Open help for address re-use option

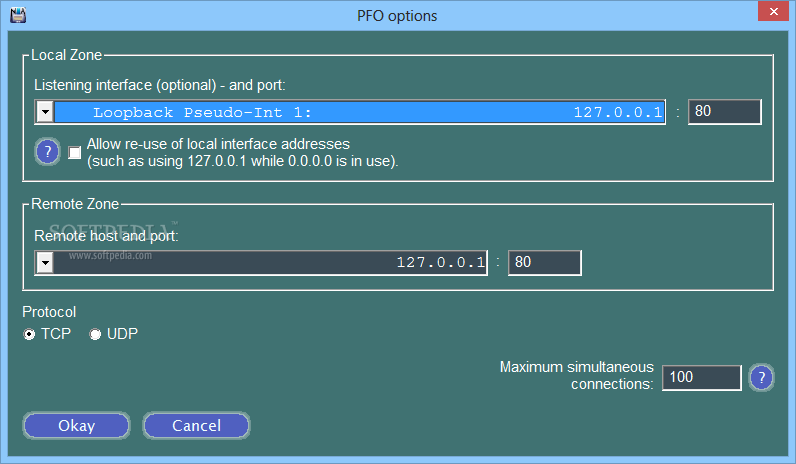pyautogui.click(x=47, y=152)
